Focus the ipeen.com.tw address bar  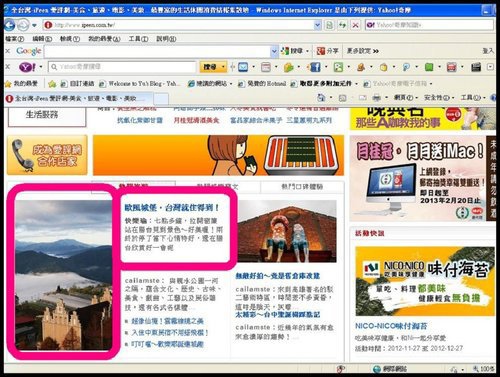[x=179, y=25]
